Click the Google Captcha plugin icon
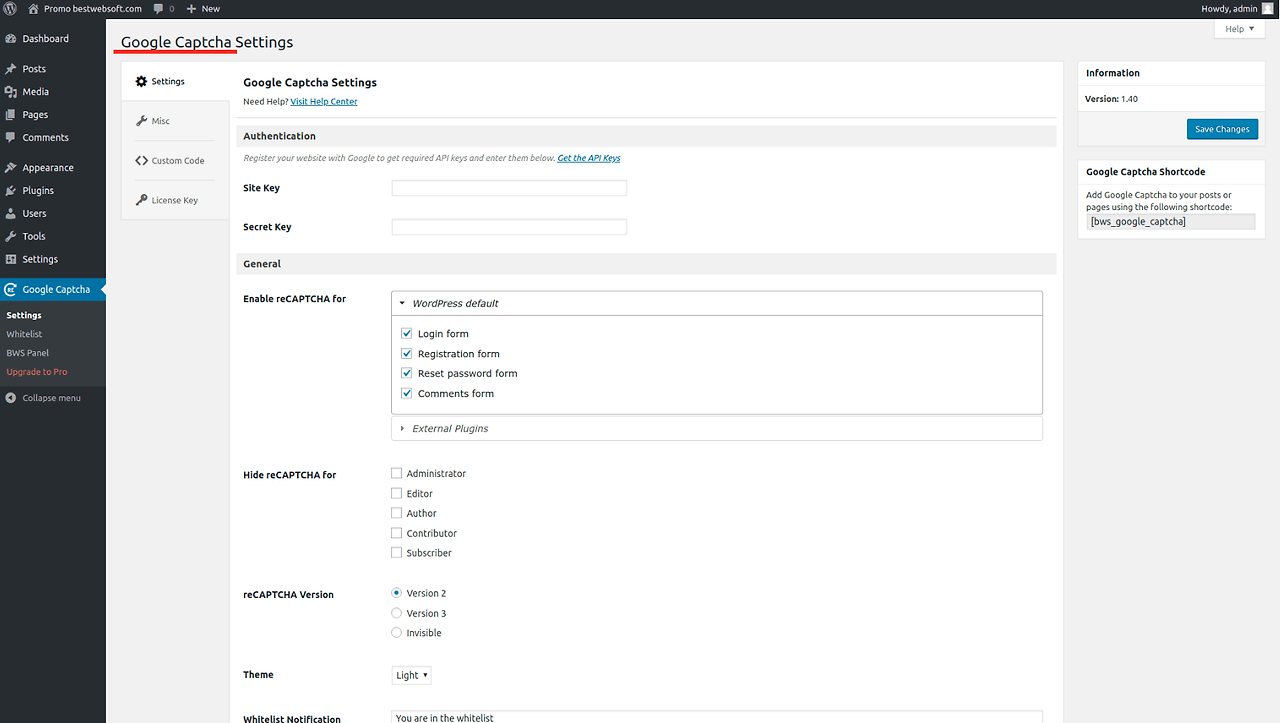The height and width of the screenshot is (723, 1280). click(x=11, y=290)
